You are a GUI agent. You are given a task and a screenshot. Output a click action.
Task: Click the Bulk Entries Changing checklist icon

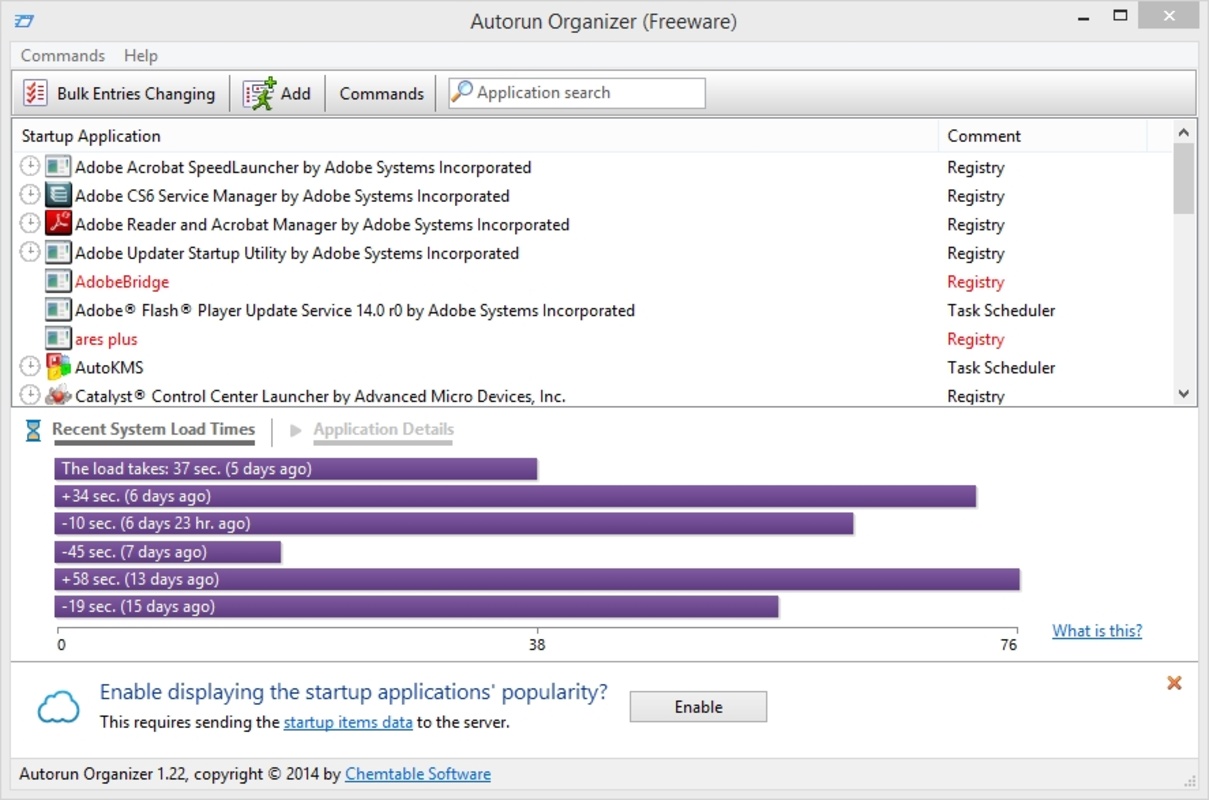pyautogui.click(x=36, y=93)
